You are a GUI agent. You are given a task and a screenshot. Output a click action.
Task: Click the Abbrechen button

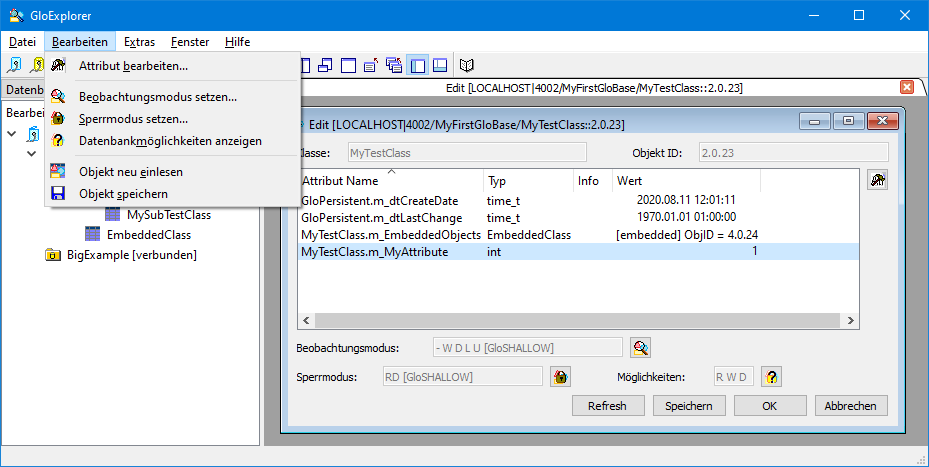(851, 406)
